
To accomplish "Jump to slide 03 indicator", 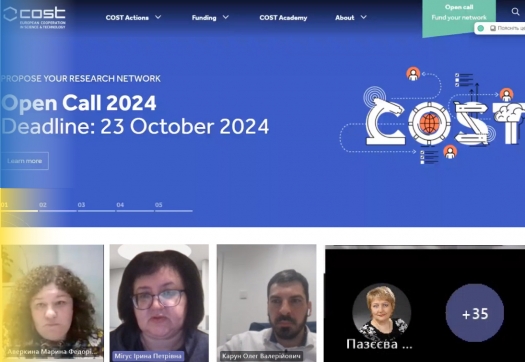I will pos(96,207).
